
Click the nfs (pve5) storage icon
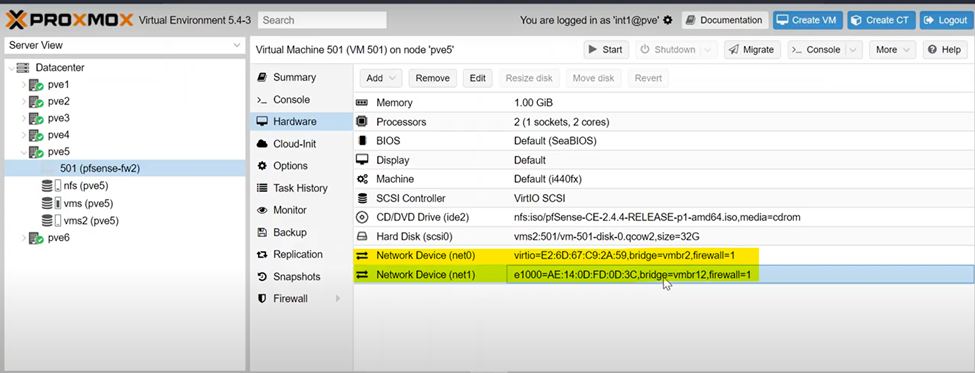[51, 185]
